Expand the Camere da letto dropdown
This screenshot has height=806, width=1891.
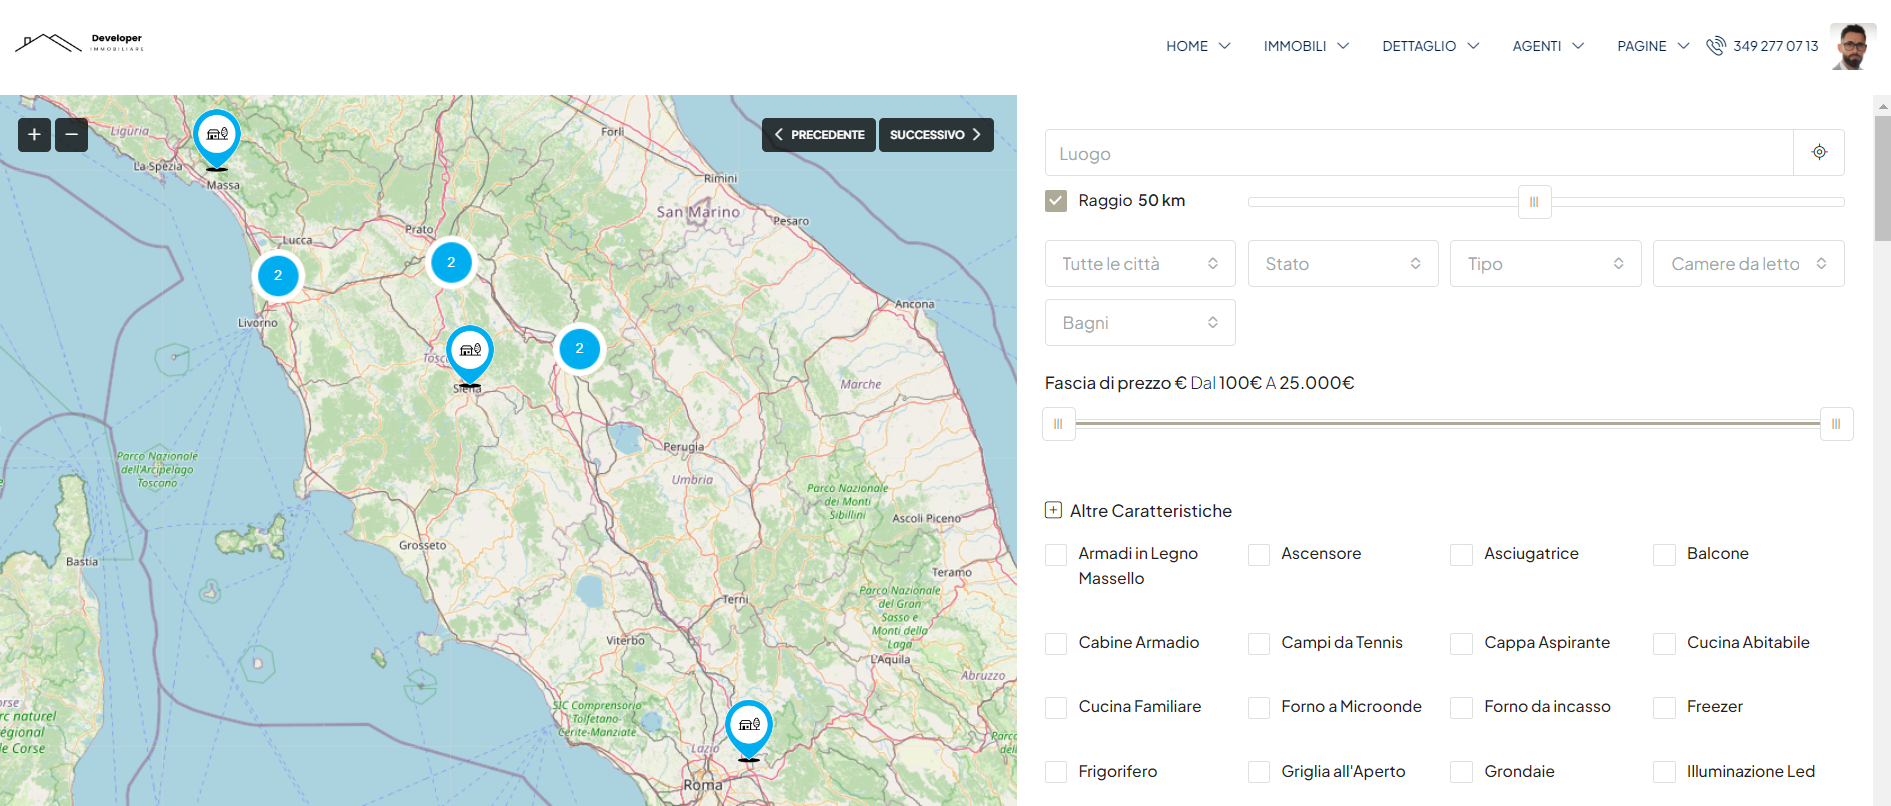tap(1748, 264)
